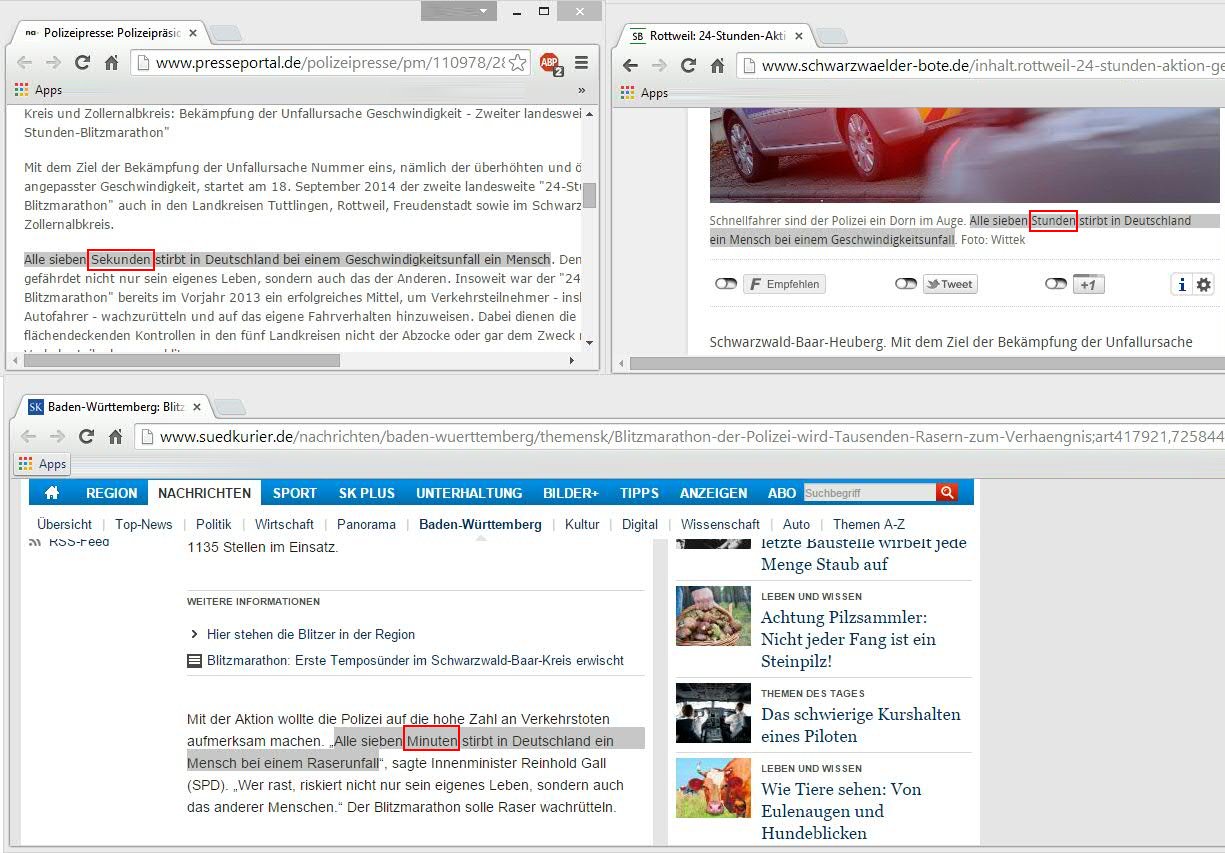Enable the Tweet toggle switch
This screenshot has width=1225, height=853.
[x=905, y=284]
